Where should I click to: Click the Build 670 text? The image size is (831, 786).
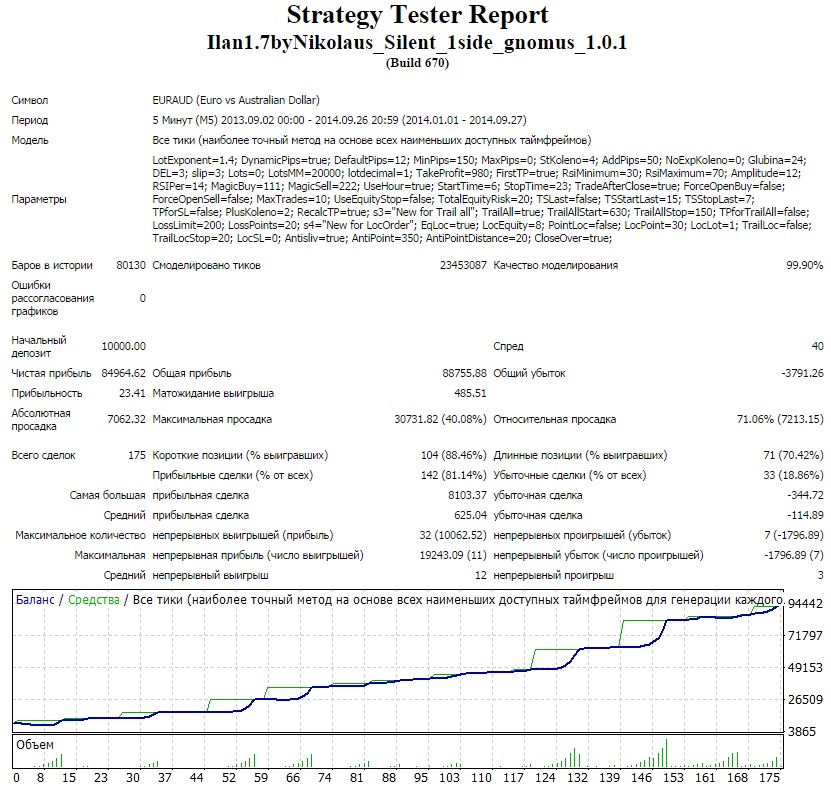pos(418,63)
